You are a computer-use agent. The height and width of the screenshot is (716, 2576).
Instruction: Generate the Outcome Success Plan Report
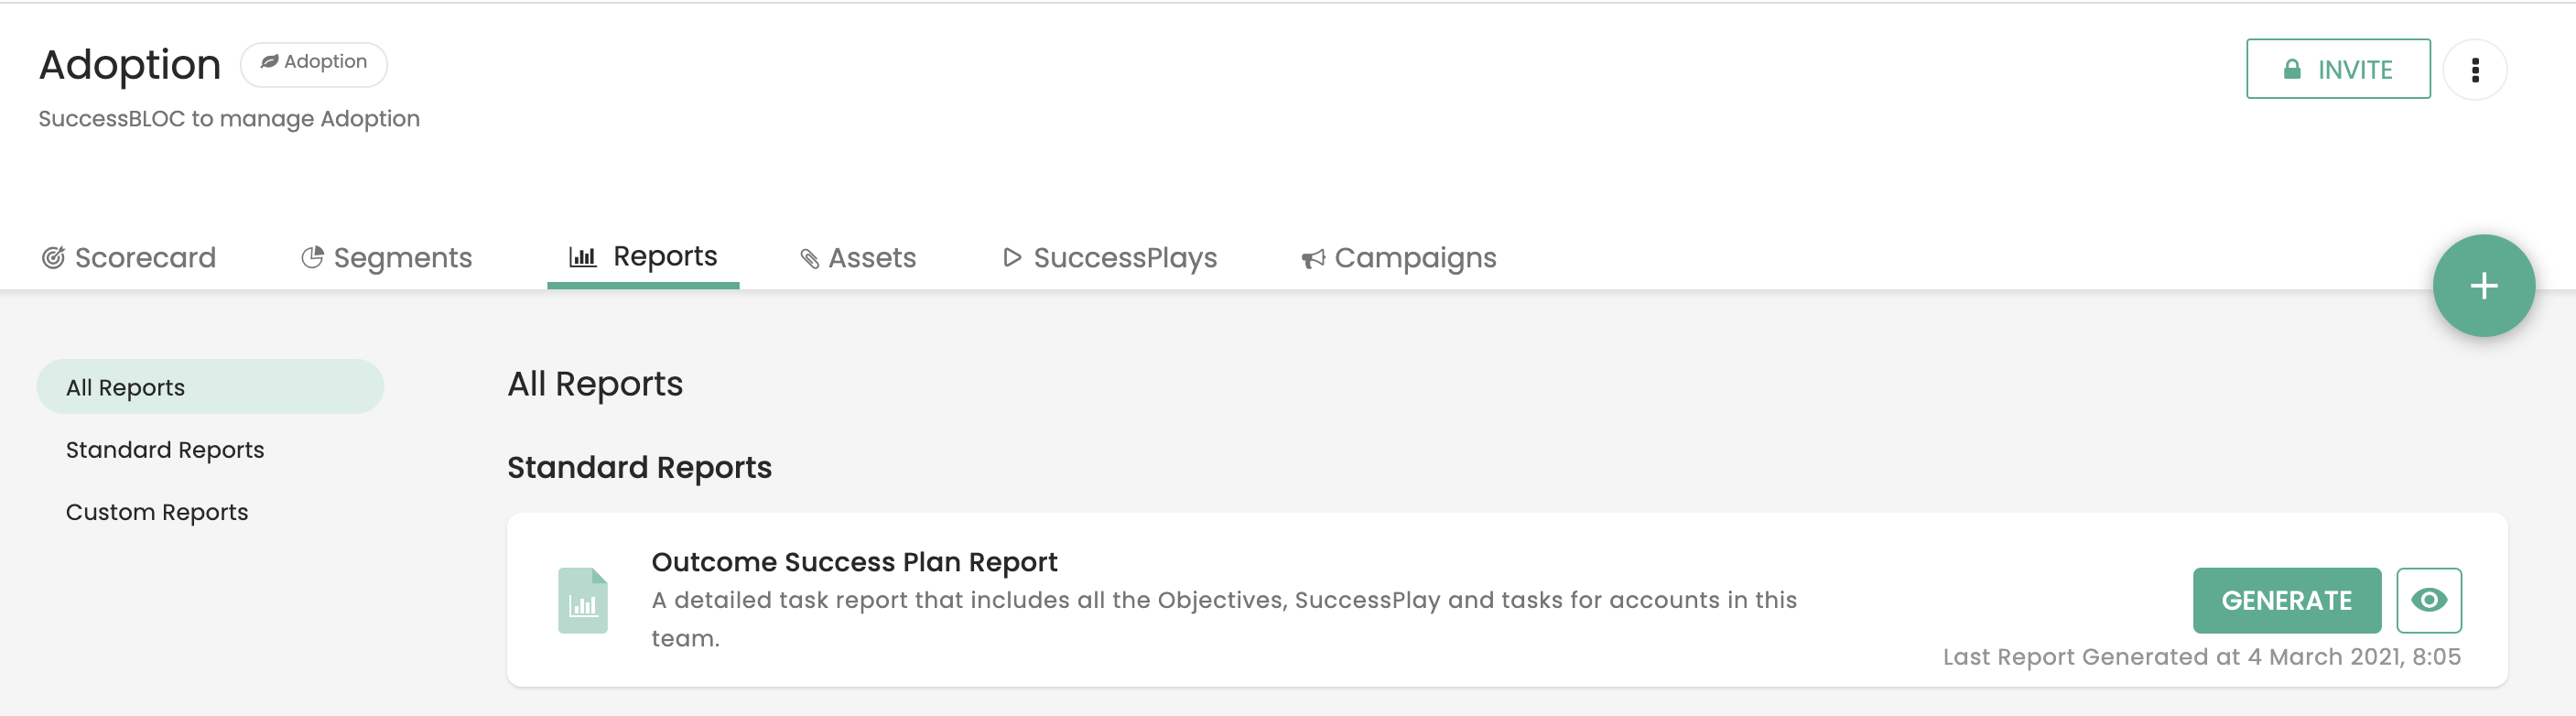[x=2287, y=600]
